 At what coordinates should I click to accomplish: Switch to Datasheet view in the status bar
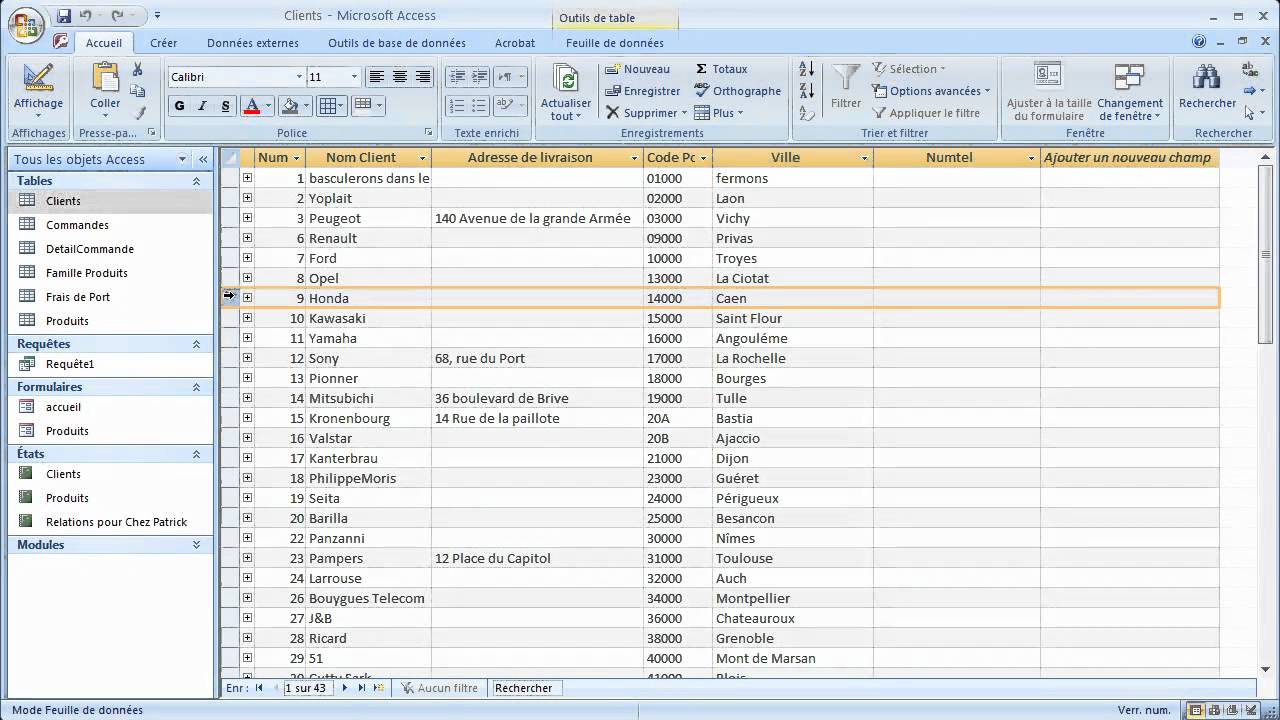(1195, 711)
